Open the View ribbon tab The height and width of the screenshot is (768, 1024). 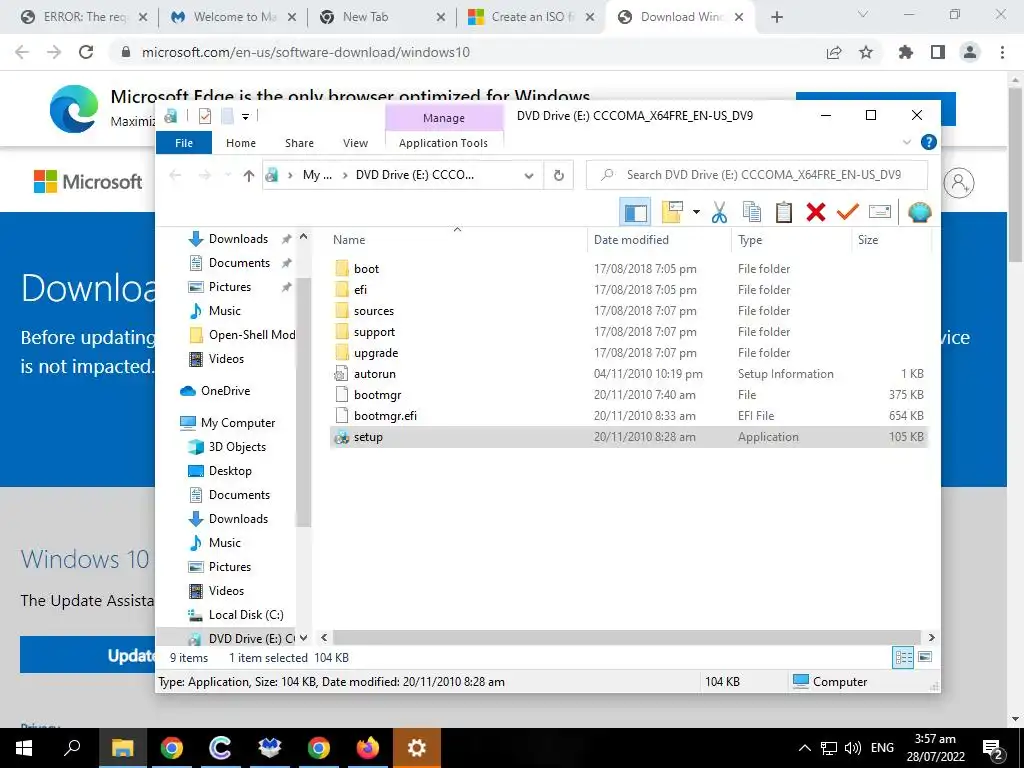click(355, 142)
